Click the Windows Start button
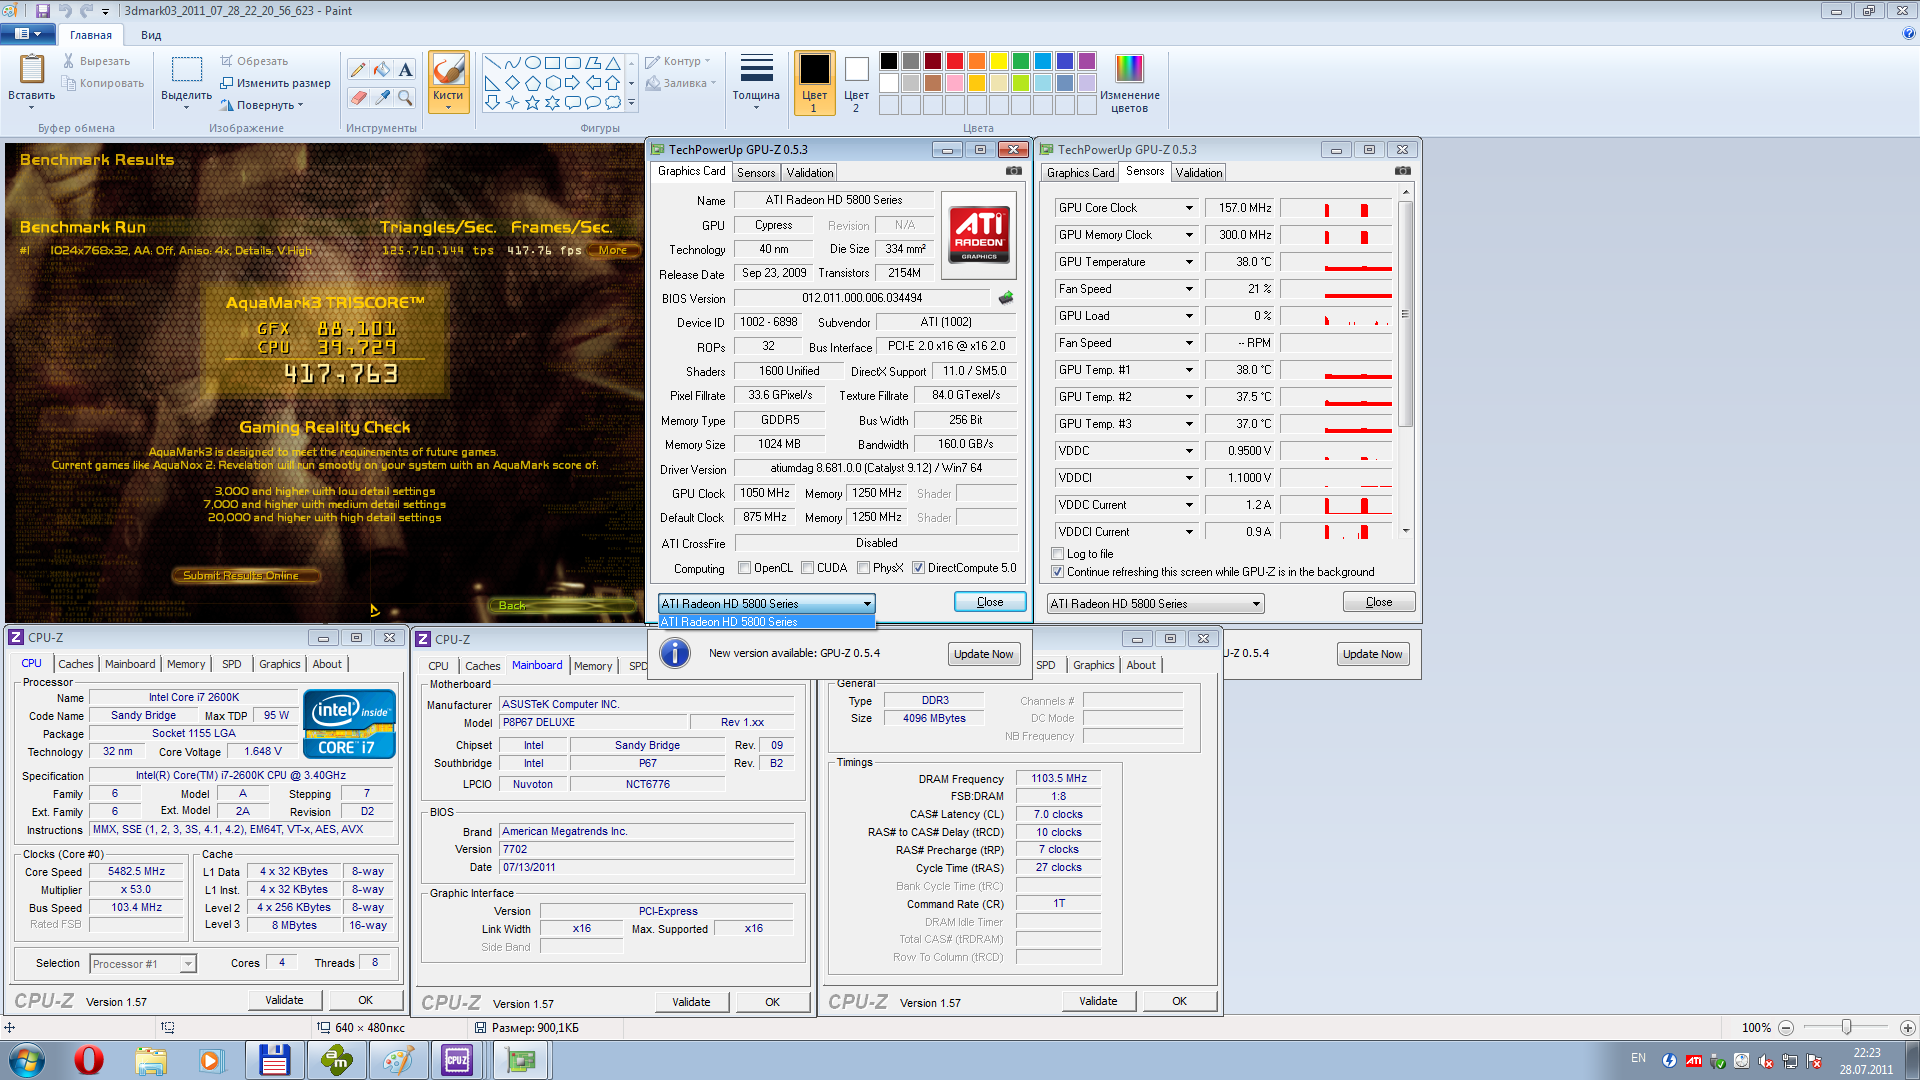The width and height of the screenshot is (1920, 1080). coord(27,1060)
